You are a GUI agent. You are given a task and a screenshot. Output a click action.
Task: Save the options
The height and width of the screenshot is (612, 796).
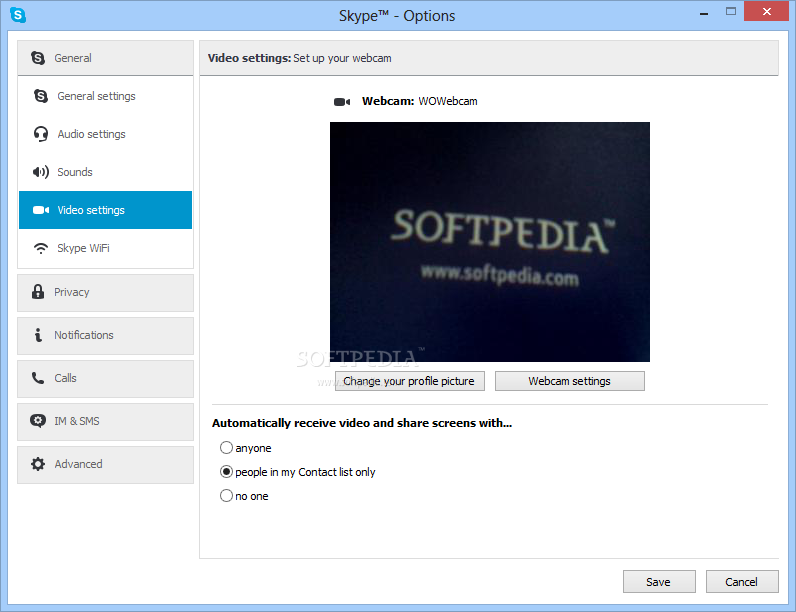[659, 582]
